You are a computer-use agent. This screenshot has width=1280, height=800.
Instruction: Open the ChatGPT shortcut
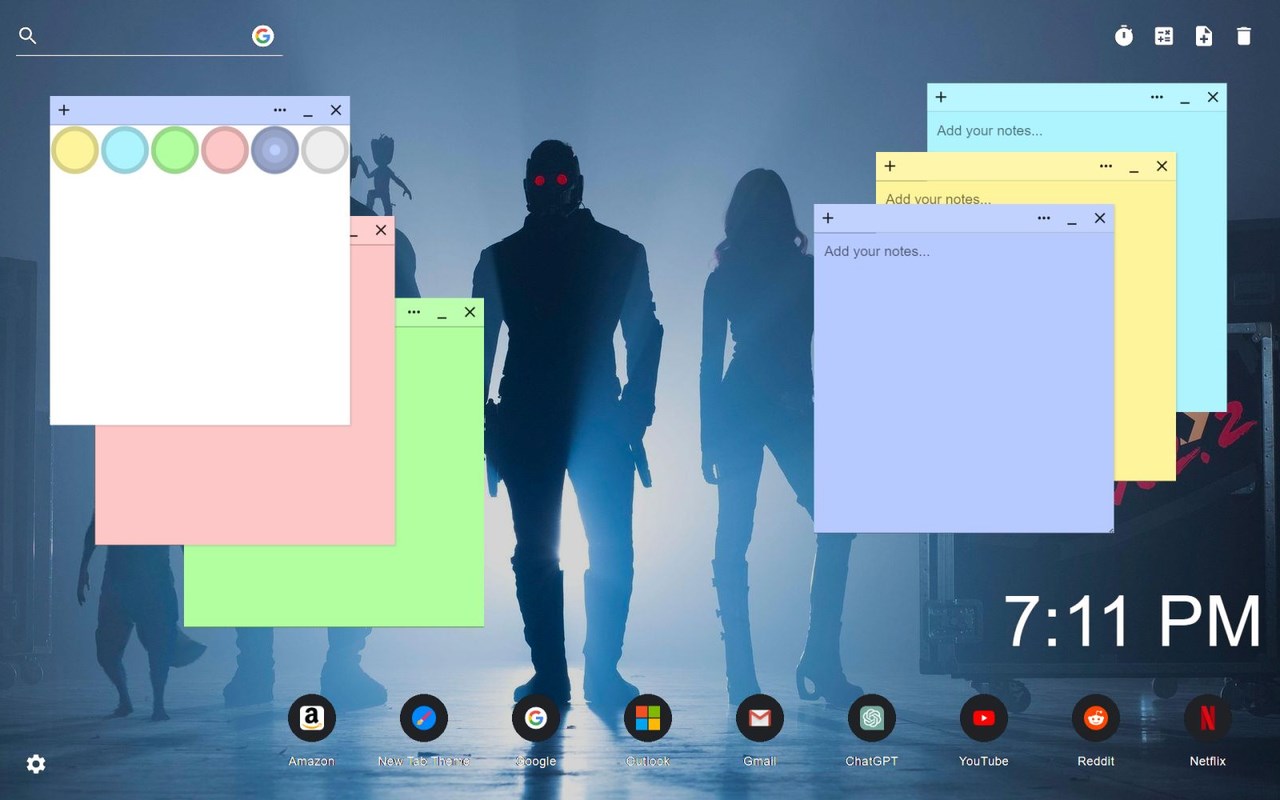tap(872, 718)
